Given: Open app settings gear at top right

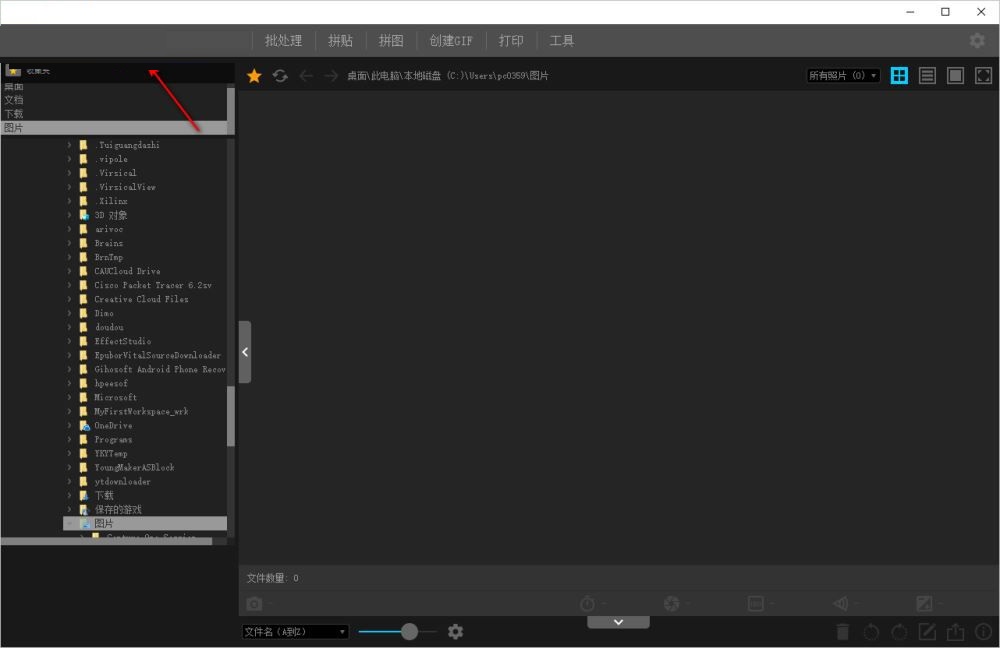Looking at the screenshot, I should 977,41.
